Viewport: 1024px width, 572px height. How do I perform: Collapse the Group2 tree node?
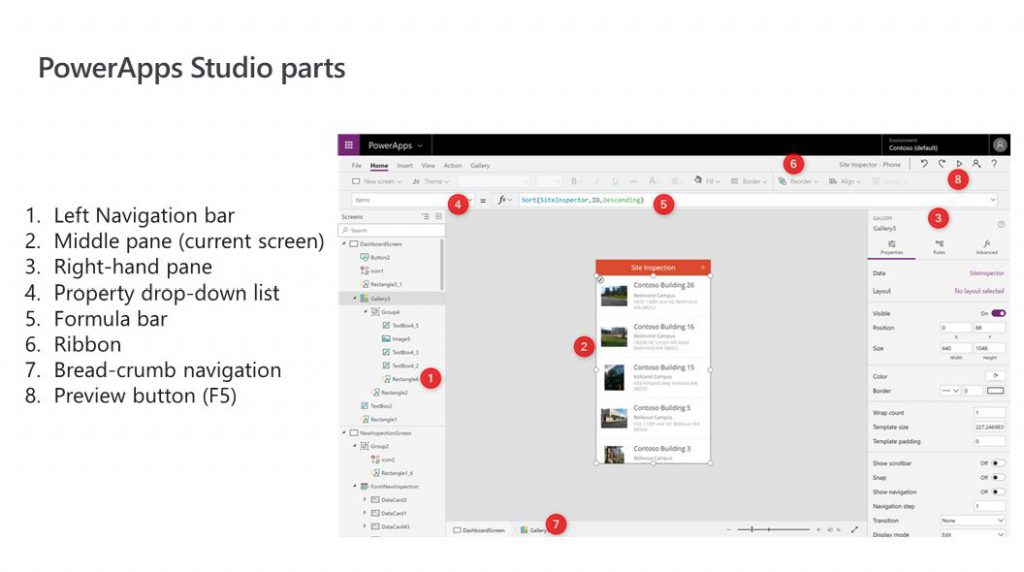pos(355,446)
